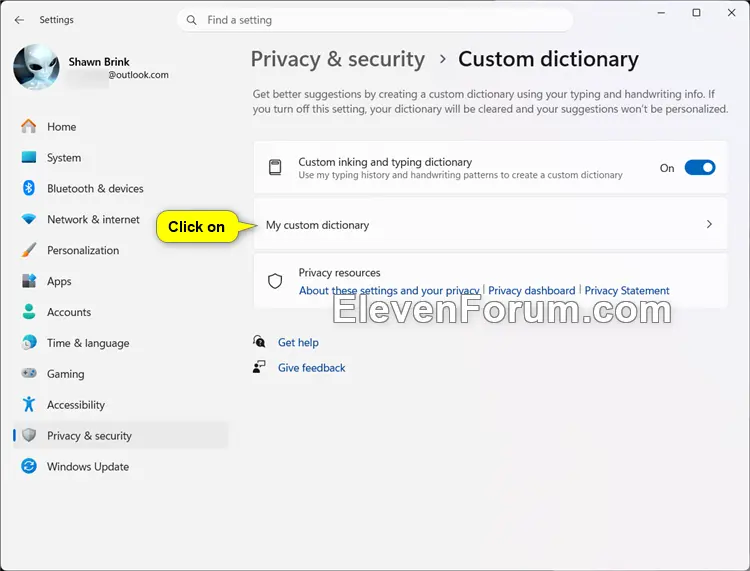750x571 pixels.
Task: Open the Accounts category
Action: [x=121, y=312]
